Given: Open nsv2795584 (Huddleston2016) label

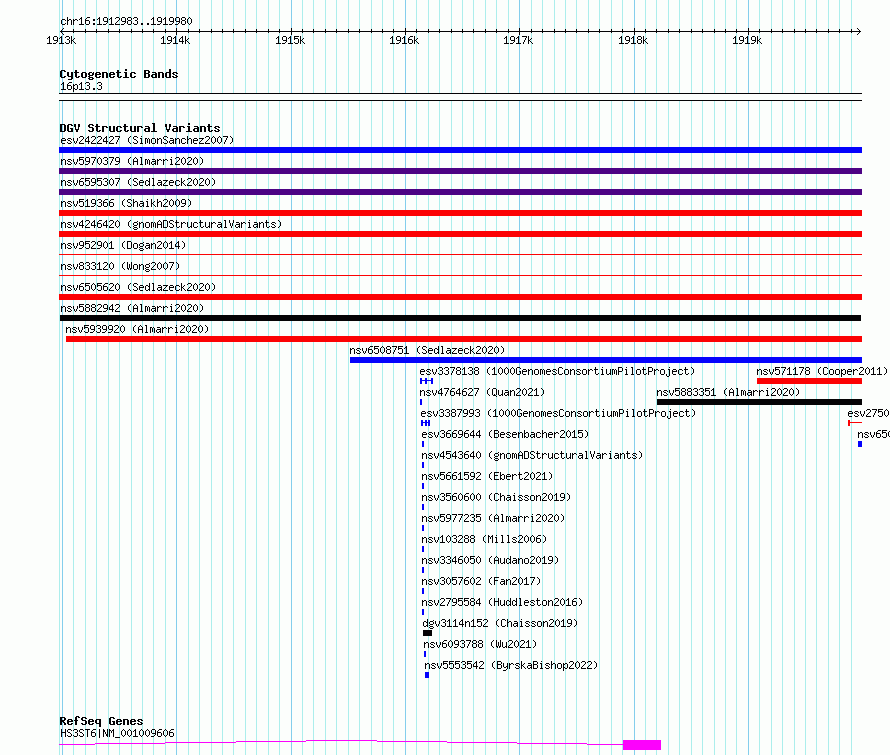Looking at the screenshot, I should click(502, 602).
